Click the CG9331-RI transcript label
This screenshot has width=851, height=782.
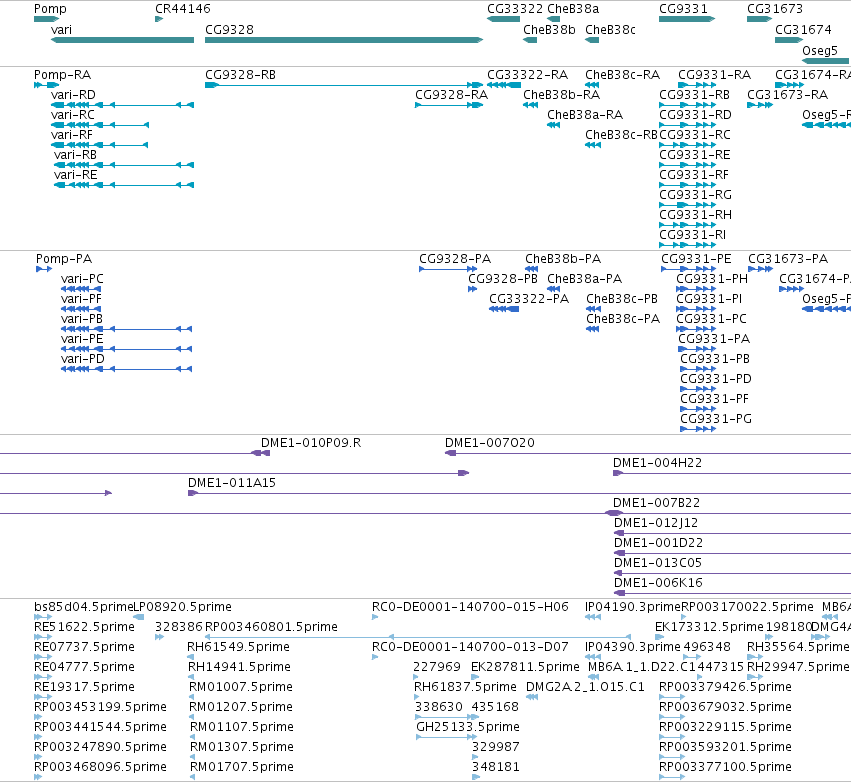693,235
